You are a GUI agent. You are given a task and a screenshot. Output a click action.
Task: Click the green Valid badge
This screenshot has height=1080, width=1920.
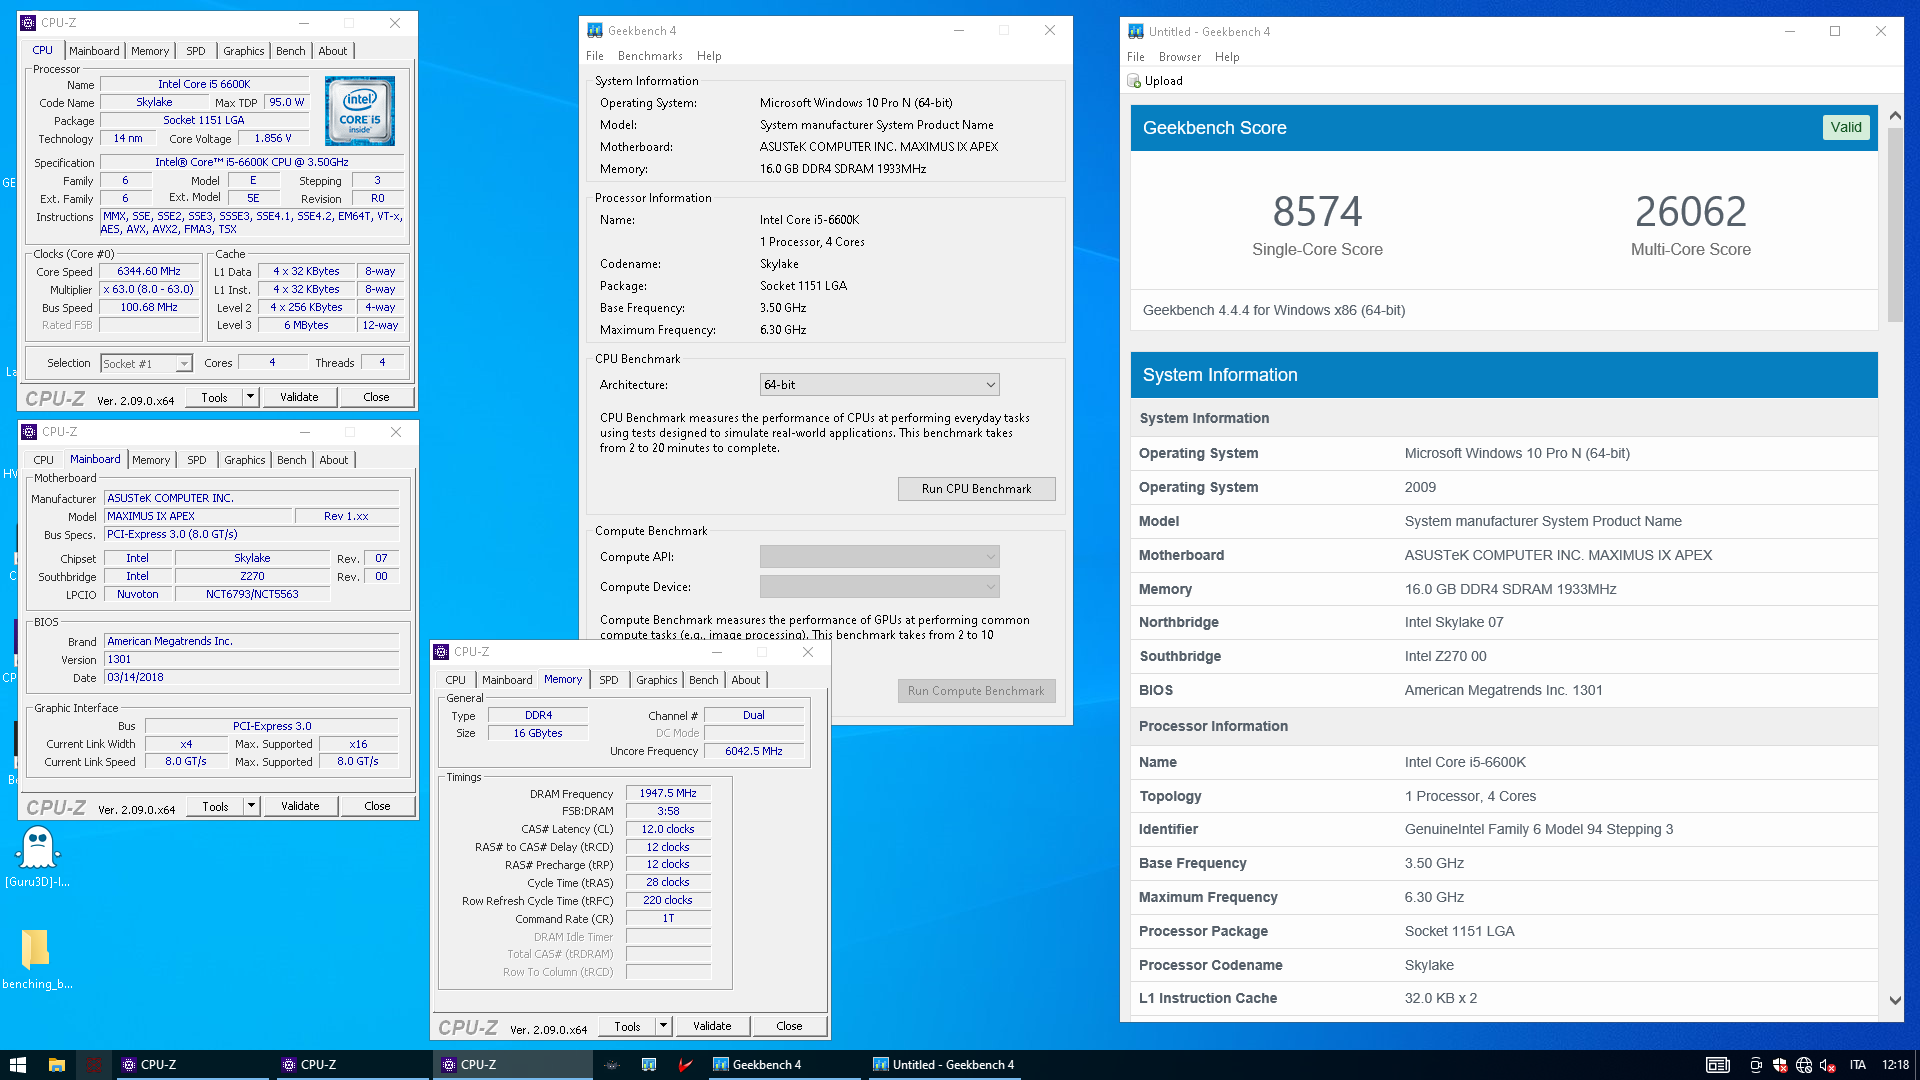click(x=1846, y=127)
